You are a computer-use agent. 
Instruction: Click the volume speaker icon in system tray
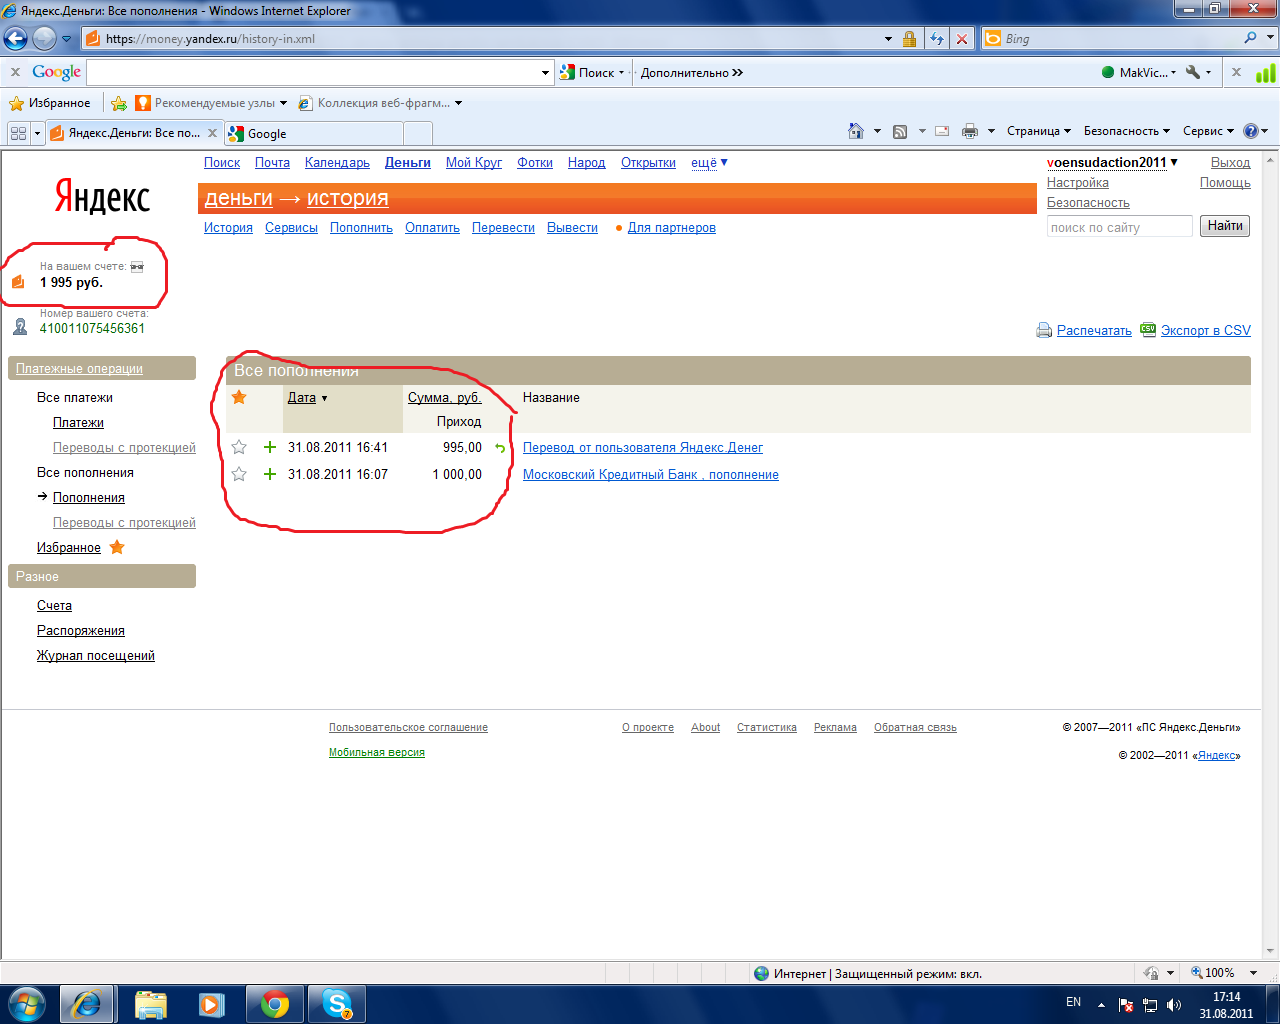(x=1174, y=1005)
